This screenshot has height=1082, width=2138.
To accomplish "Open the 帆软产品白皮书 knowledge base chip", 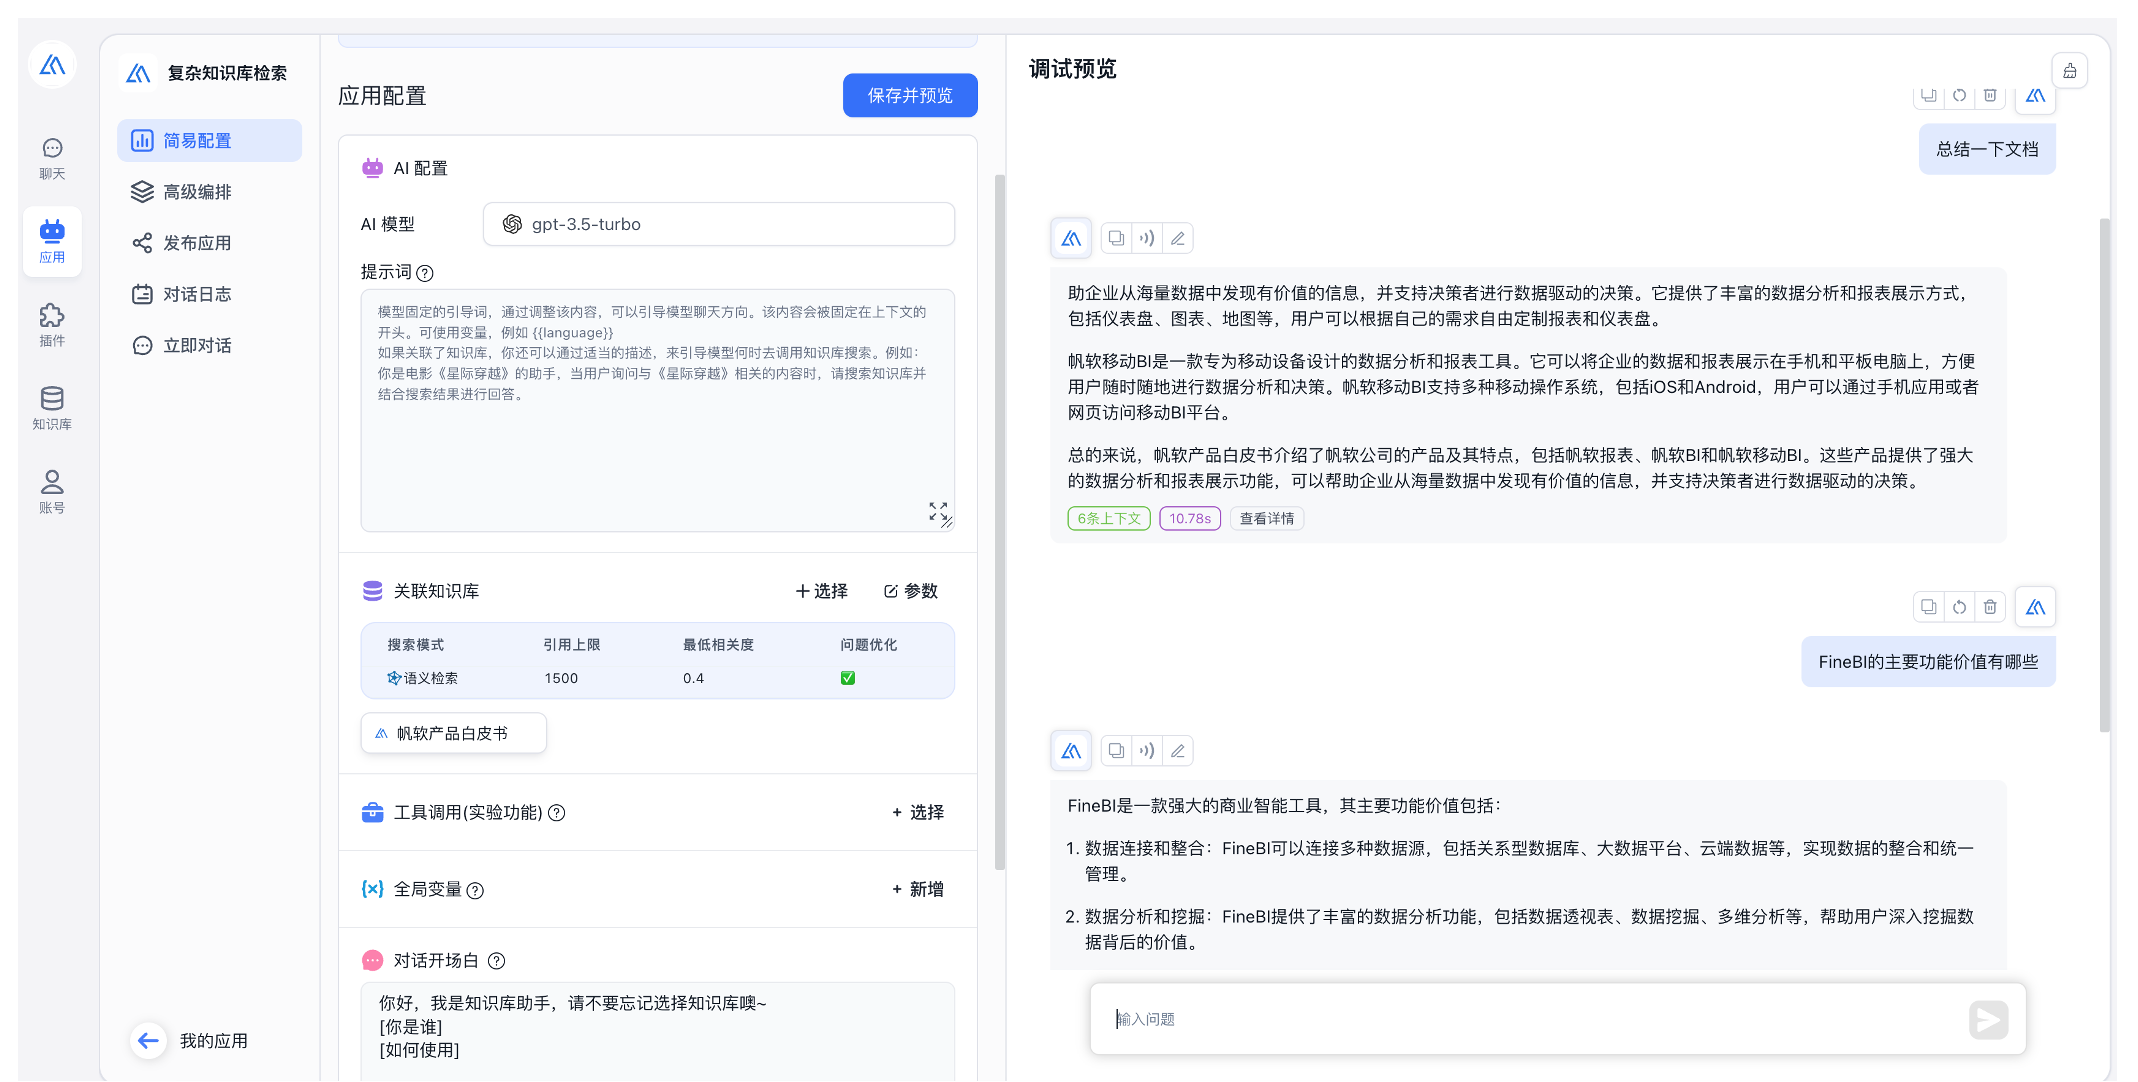I will coord(453,733).
